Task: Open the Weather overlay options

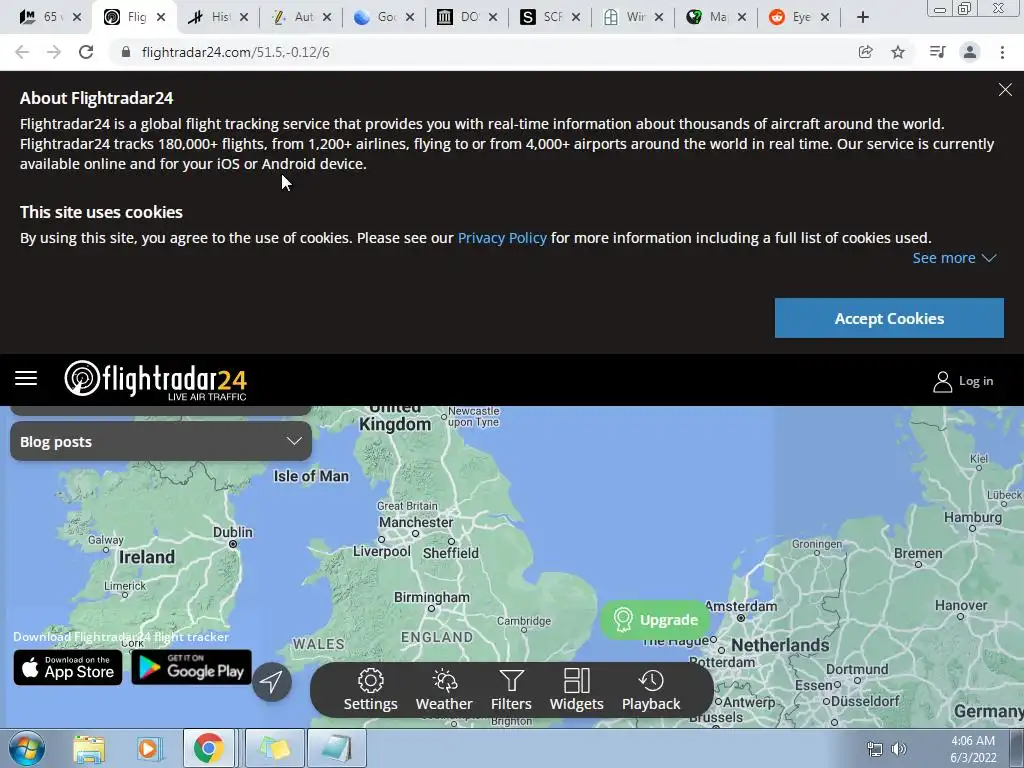Action: click(x=444, y=690)
